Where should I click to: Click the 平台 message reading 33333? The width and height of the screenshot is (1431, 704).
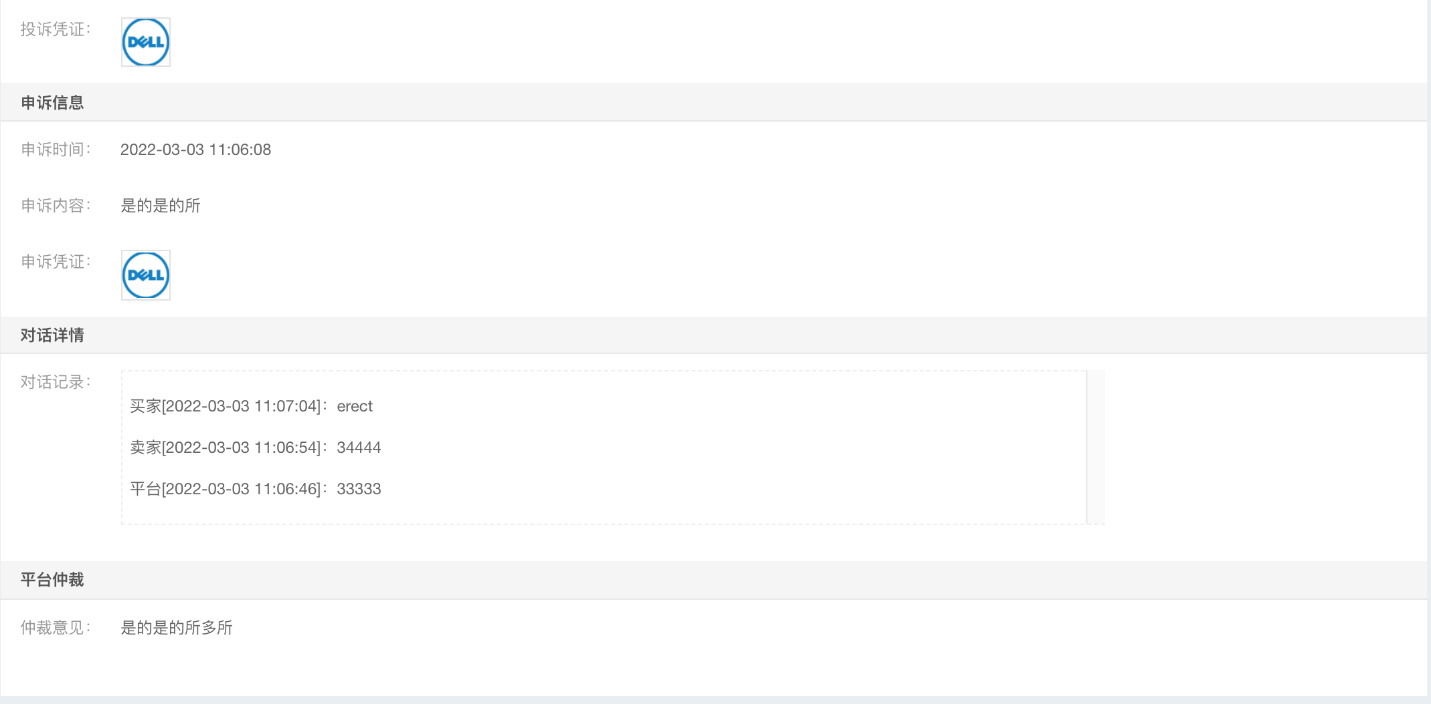point(256,489)
